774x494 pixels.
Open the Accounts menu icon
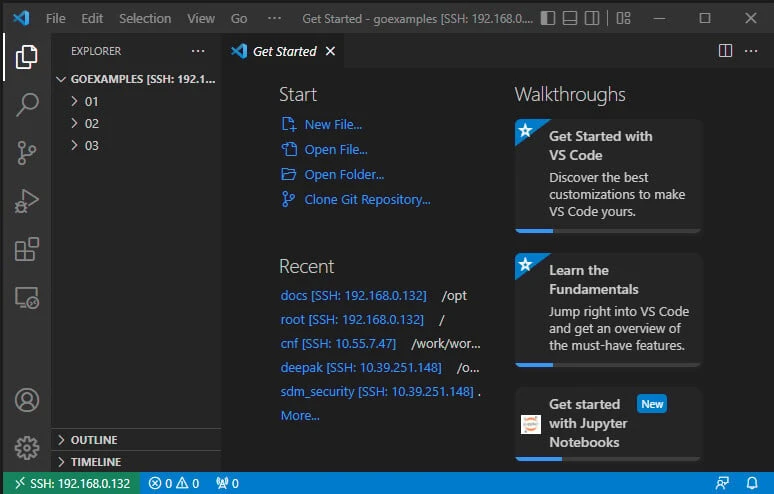27,400
